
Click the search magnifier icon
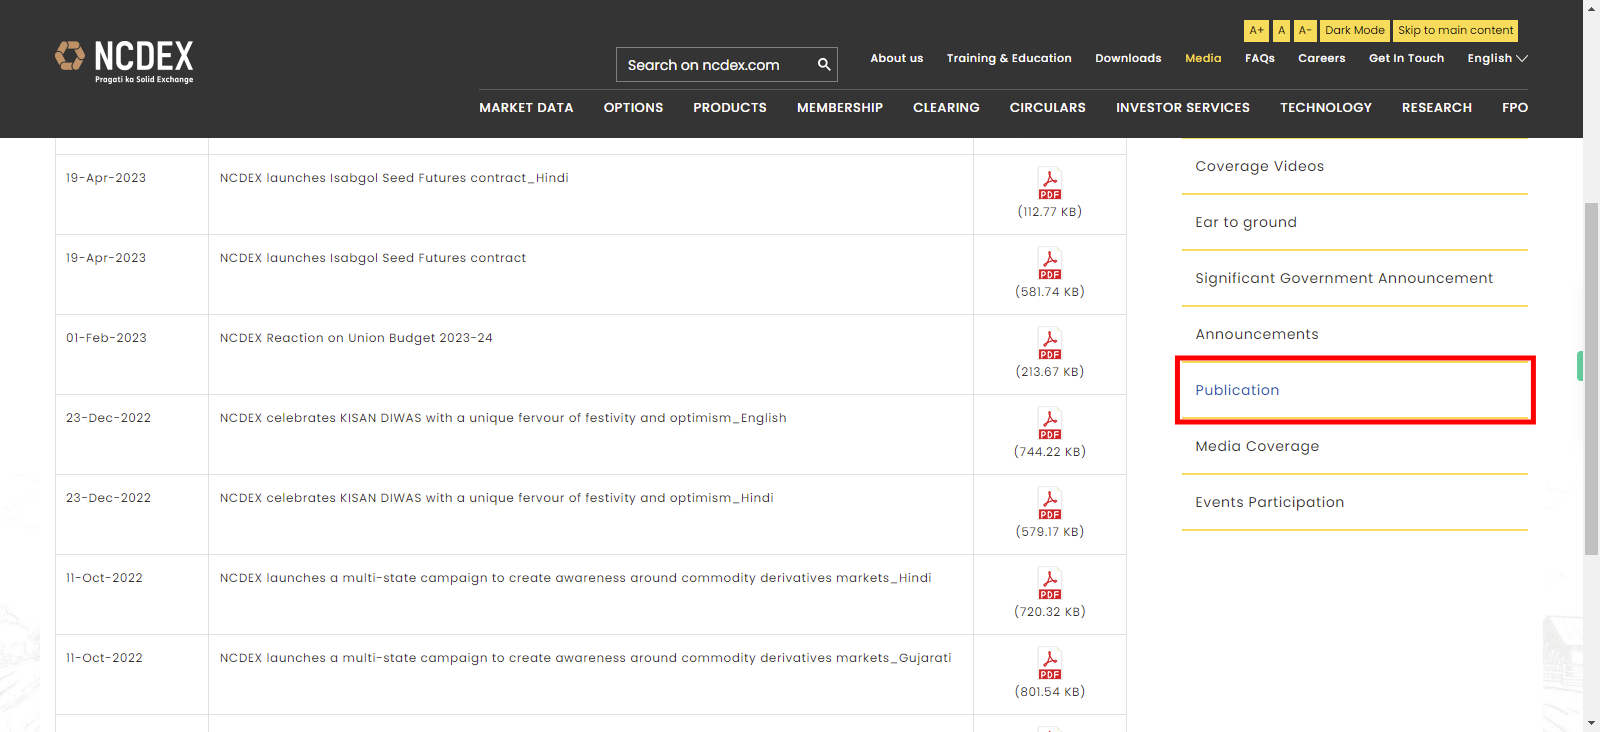824,65
